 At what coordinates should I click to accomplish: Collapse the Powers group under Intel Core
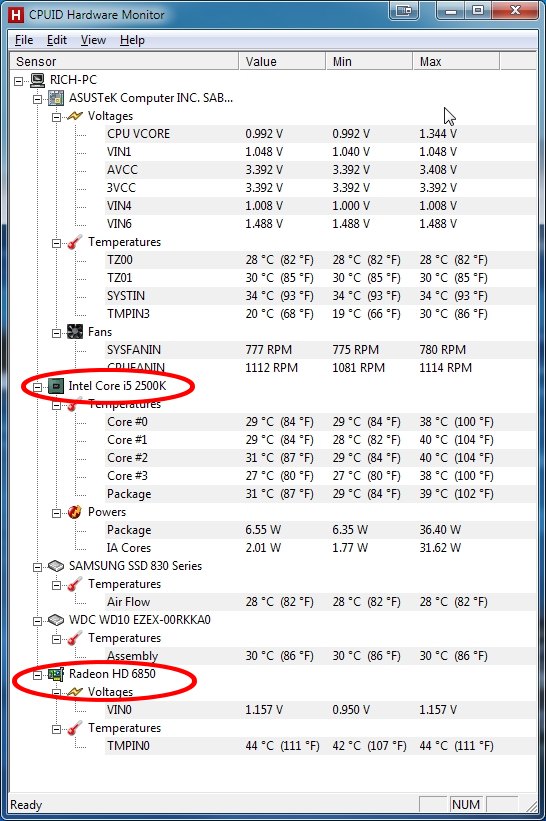pyautogui.click(x=57, y=513)
